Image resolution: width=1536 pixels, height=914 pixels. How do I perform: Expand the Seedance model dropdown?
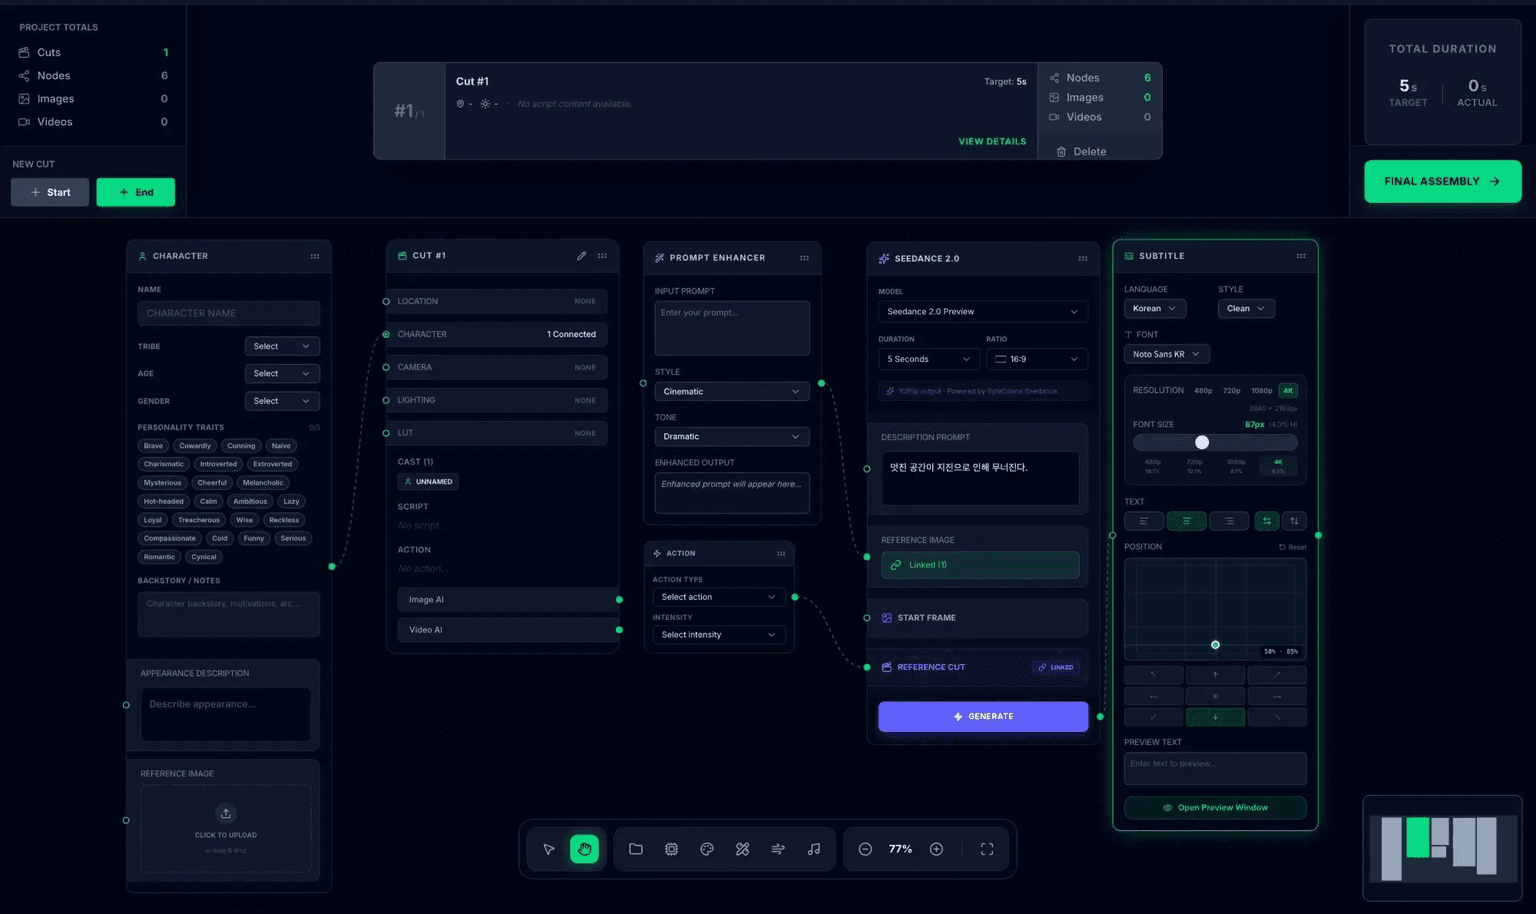coord(983,312)
